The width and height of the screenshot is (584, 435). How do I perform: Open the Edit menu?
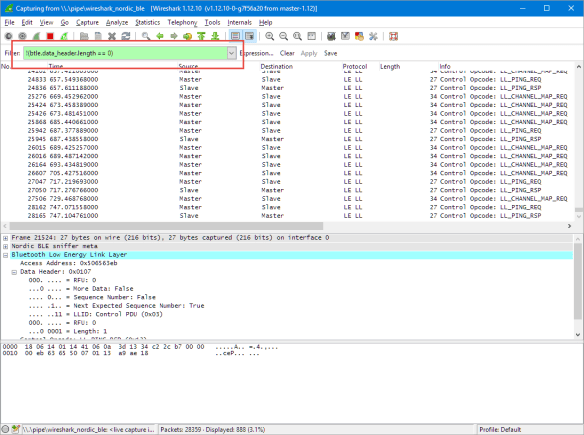pyautogui.click(x=27, y=23)
